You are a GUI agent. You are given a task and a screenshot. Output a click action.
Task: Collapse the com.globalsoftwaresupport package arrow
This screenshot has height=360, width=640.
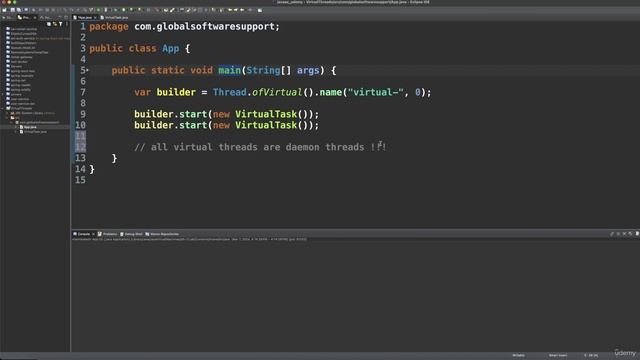pyautogui.click(x=12, y=122)
